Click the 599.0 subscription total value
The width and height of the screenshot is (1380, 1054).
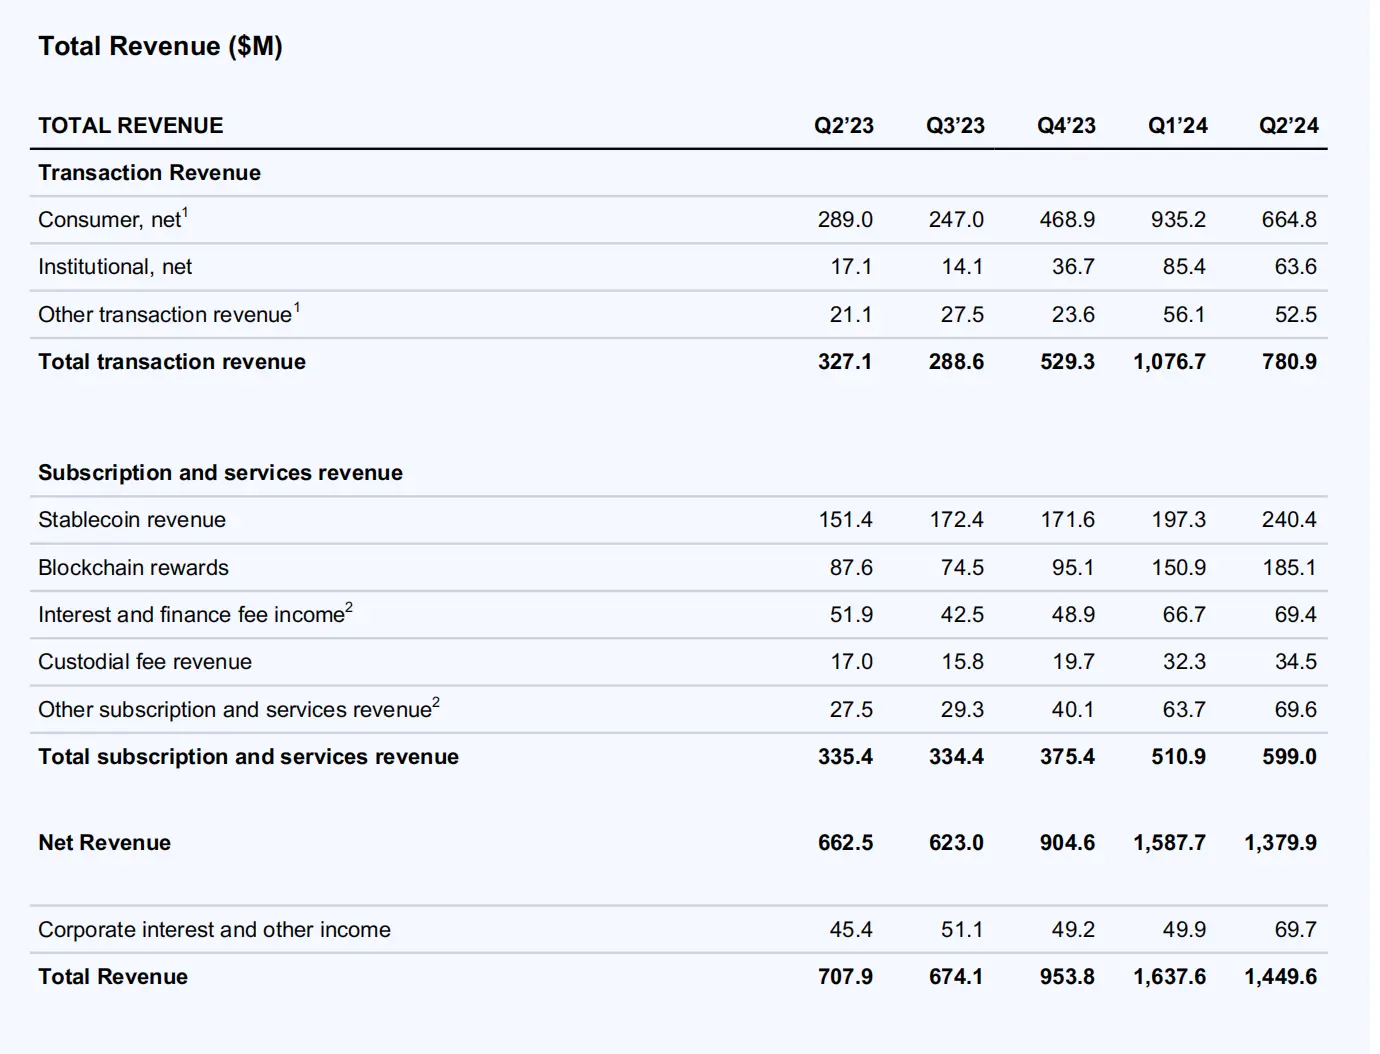pos(1290,757)
